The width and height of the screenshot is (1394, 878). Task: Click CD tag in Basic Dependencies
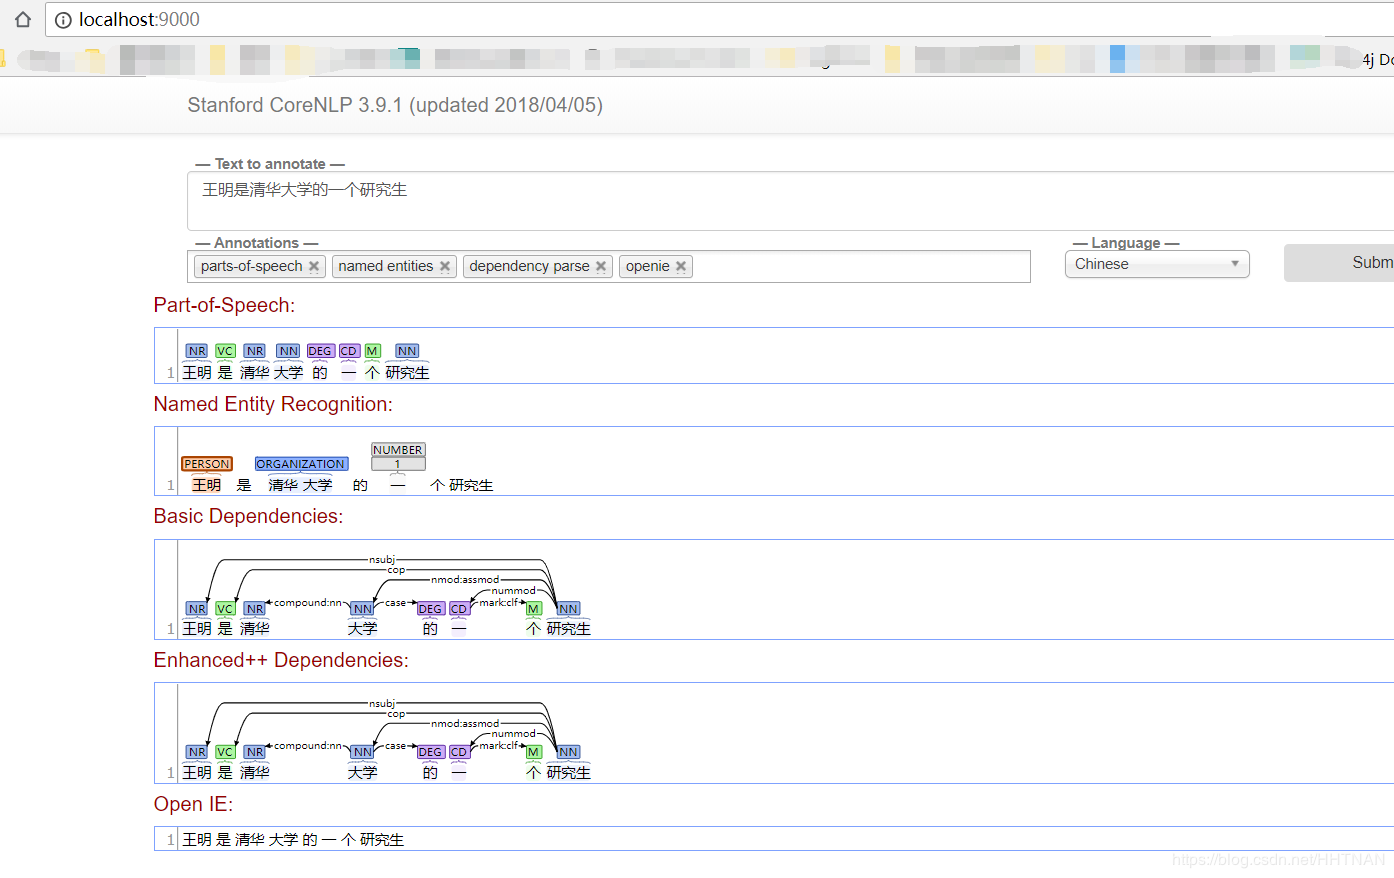click(459, 609)
